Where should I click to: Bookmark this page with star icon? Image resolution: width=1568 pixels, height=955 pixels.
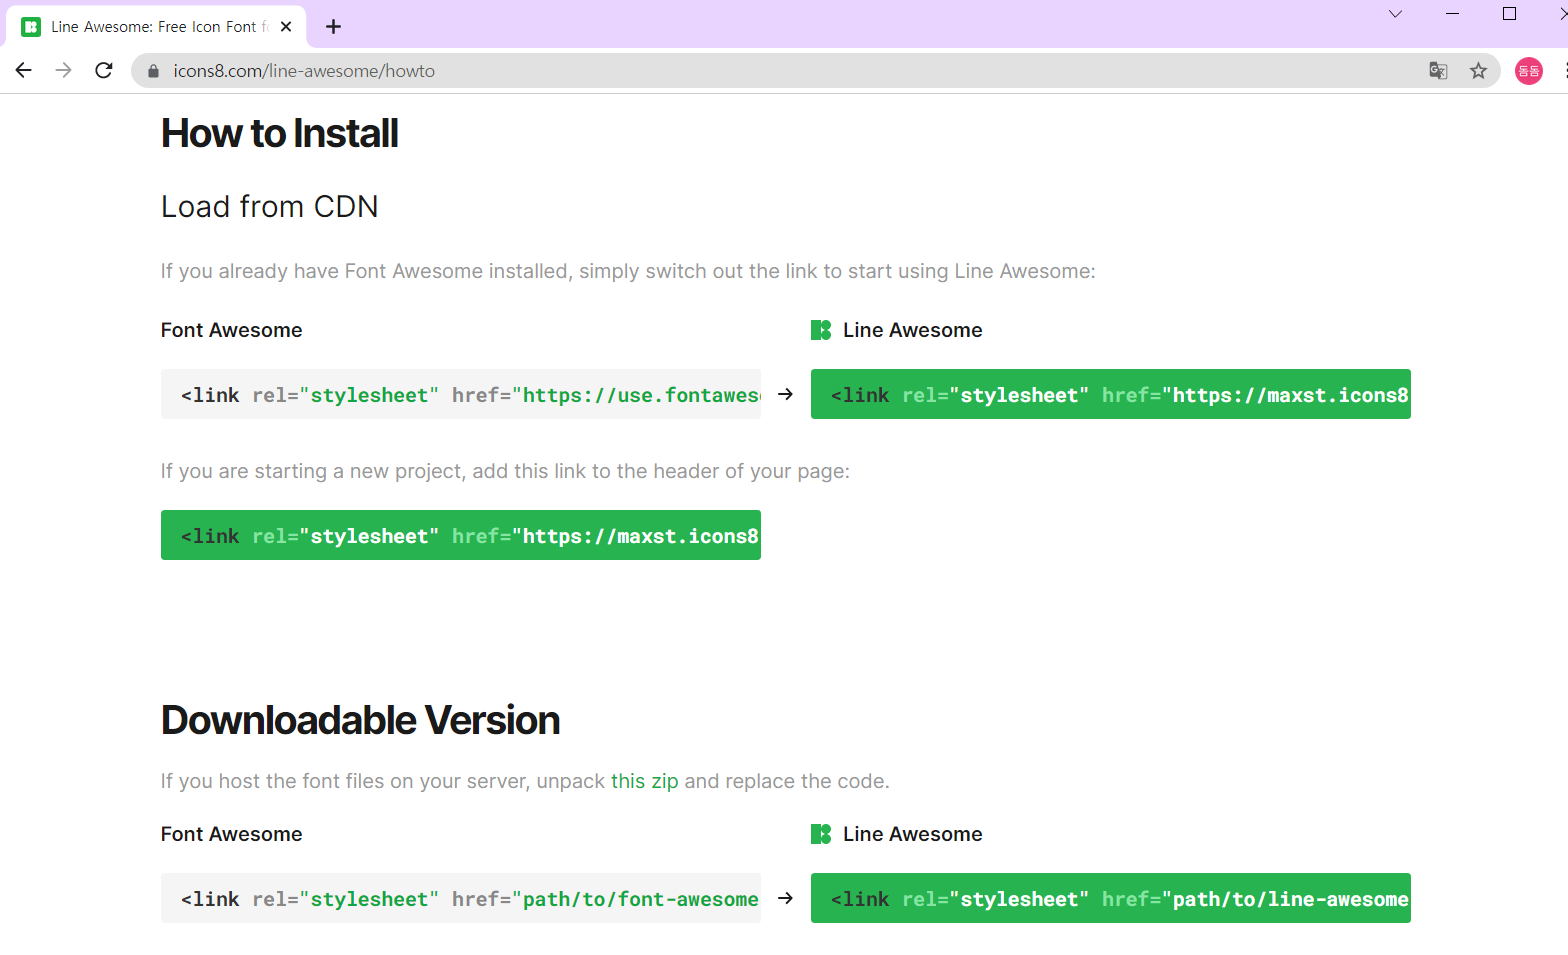(x=1478, y=70)
